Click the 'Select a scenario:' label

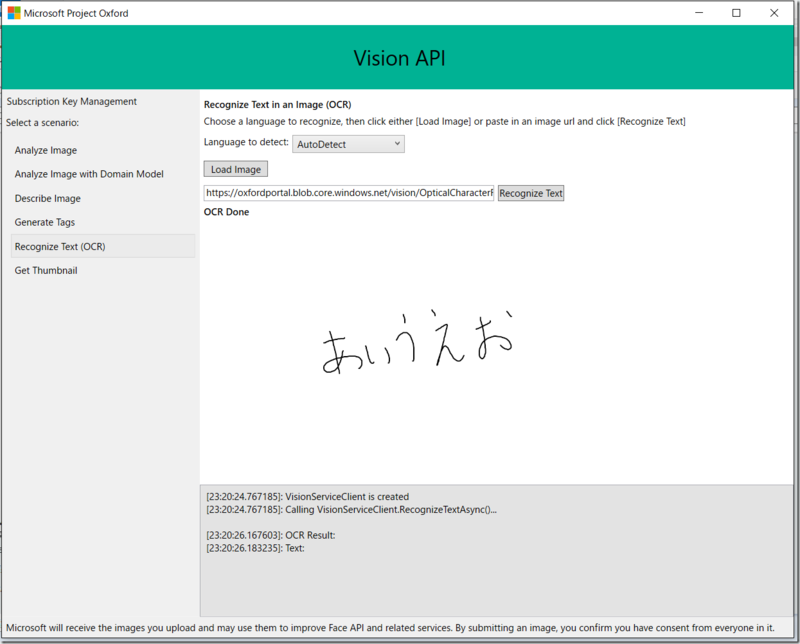pos(42,122)
